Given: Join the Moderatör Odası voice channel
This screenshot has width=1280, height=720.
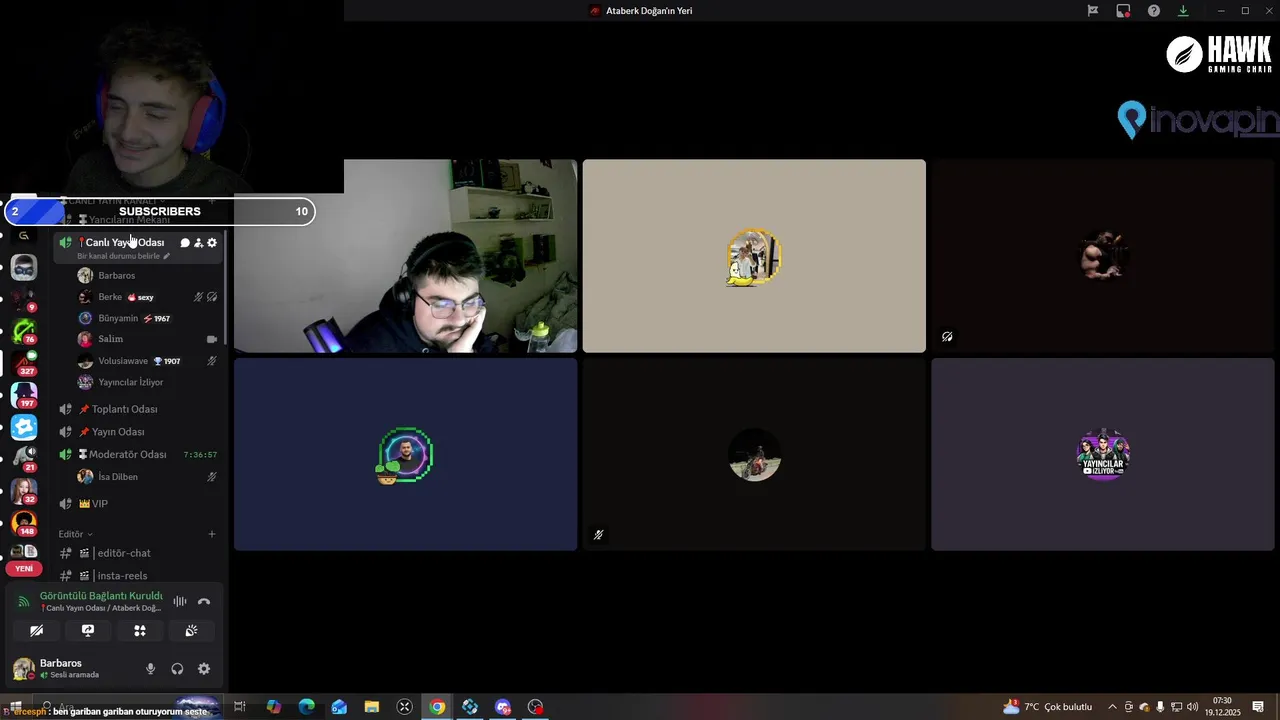Looking at the screenshot, I should pyautogui.click(x=138, y=454).
